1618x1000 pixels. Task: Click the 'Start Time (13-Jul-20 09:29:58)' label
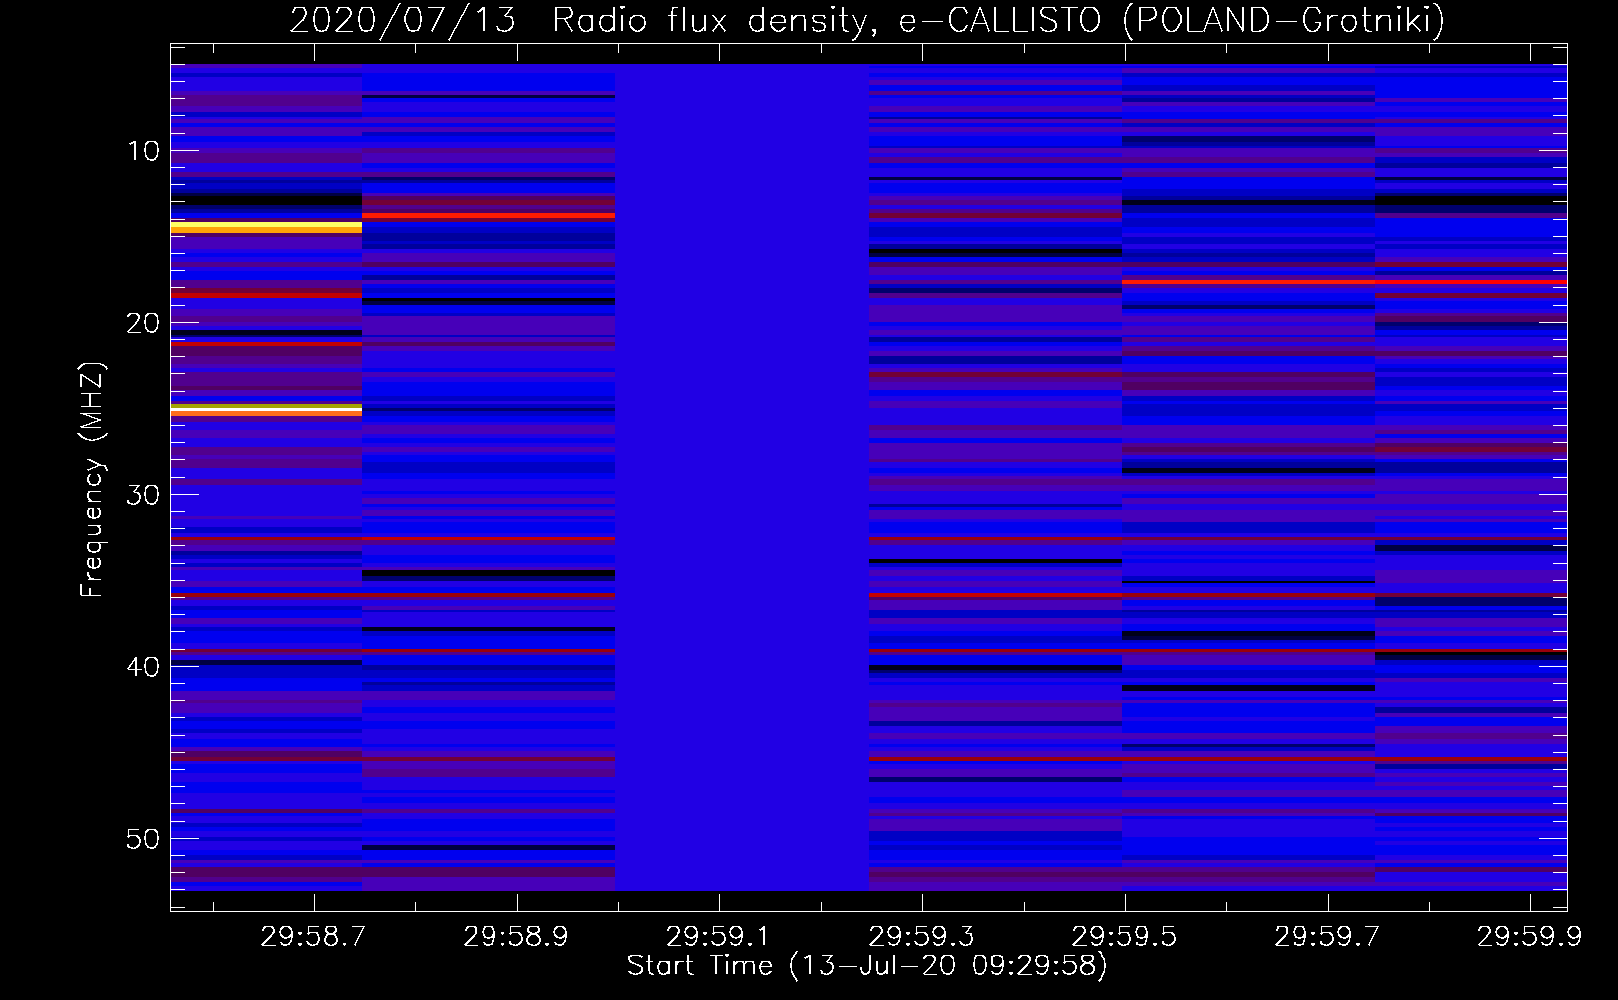click(867, 966)
